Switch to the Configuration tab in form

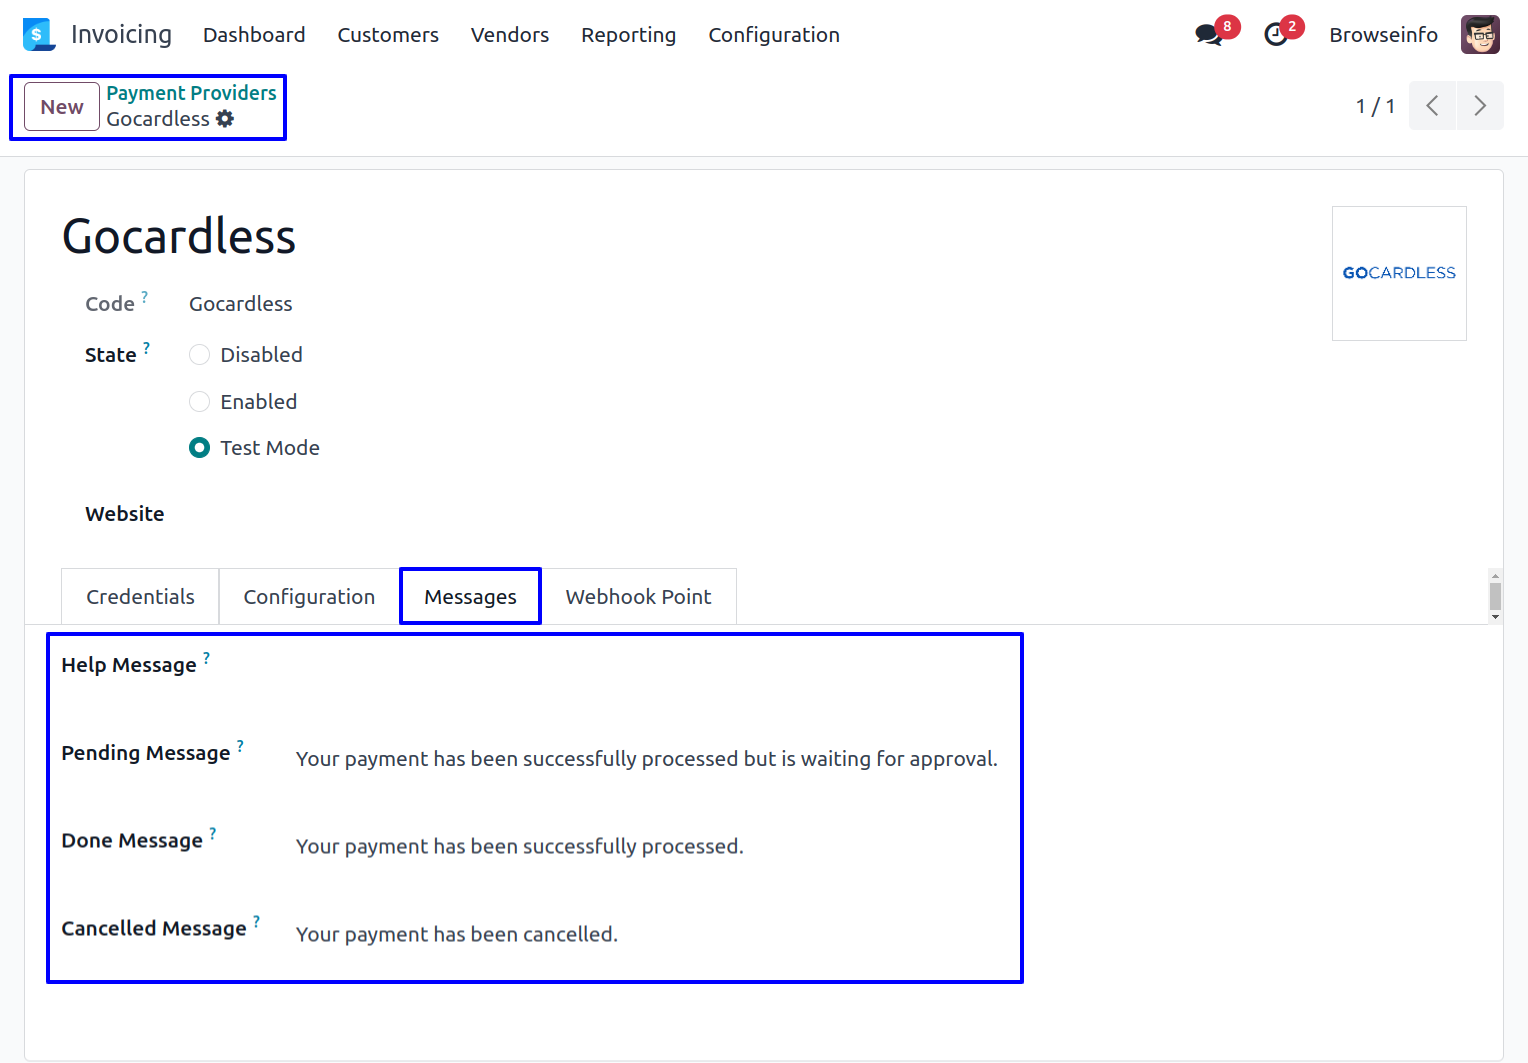[309, 597]
